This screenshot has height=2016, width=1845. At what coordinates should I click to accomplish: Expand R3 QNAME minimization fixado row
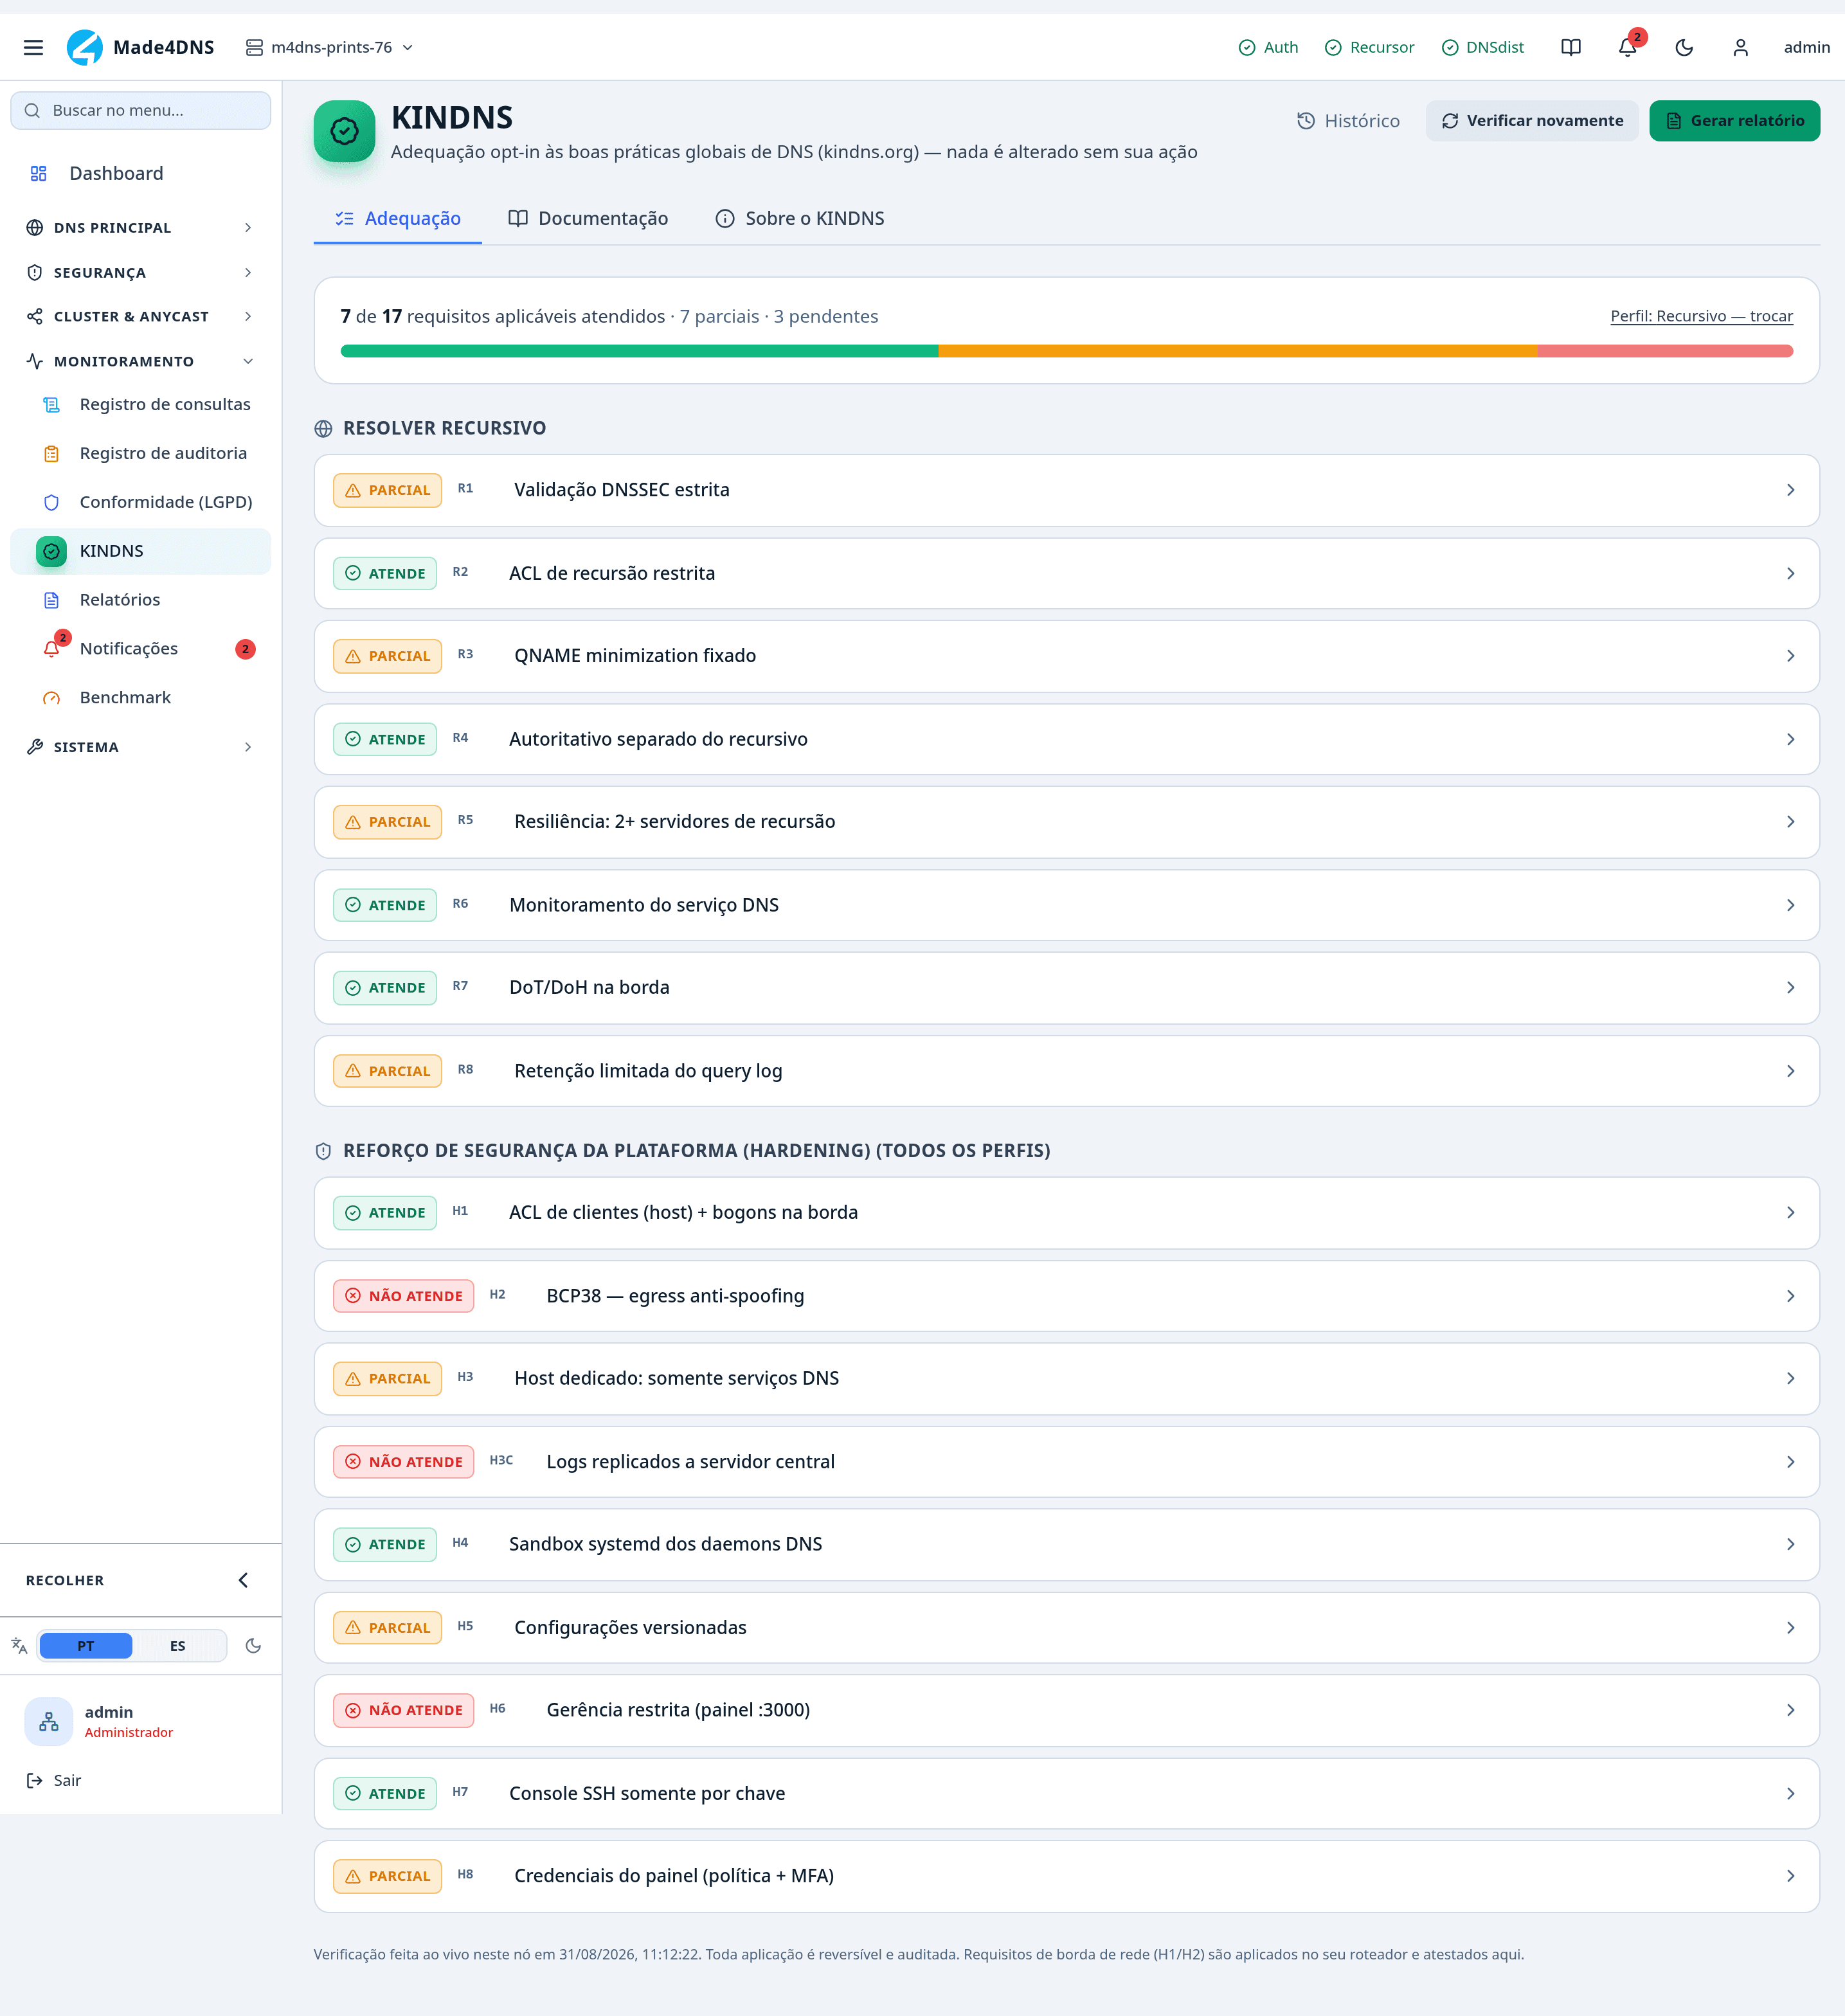1066,656
